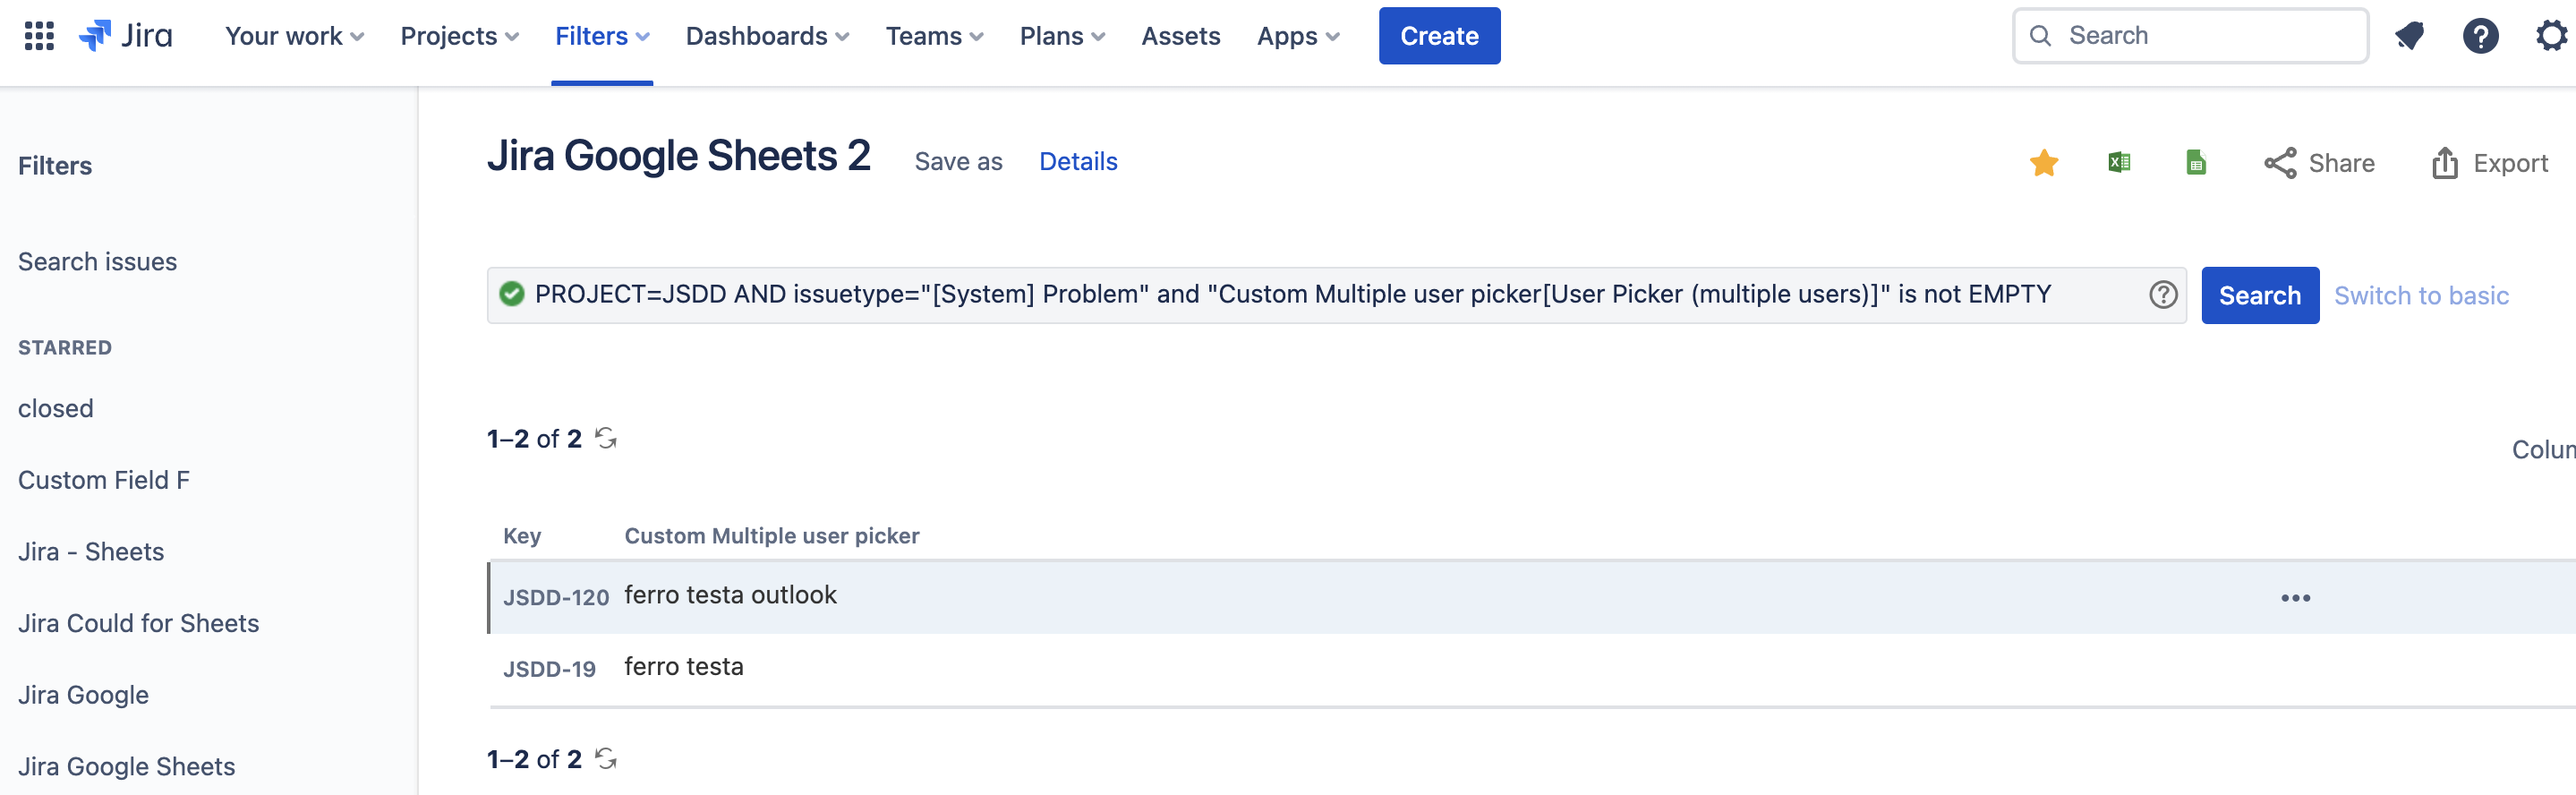Sort by Key column header

coord(522,536)
